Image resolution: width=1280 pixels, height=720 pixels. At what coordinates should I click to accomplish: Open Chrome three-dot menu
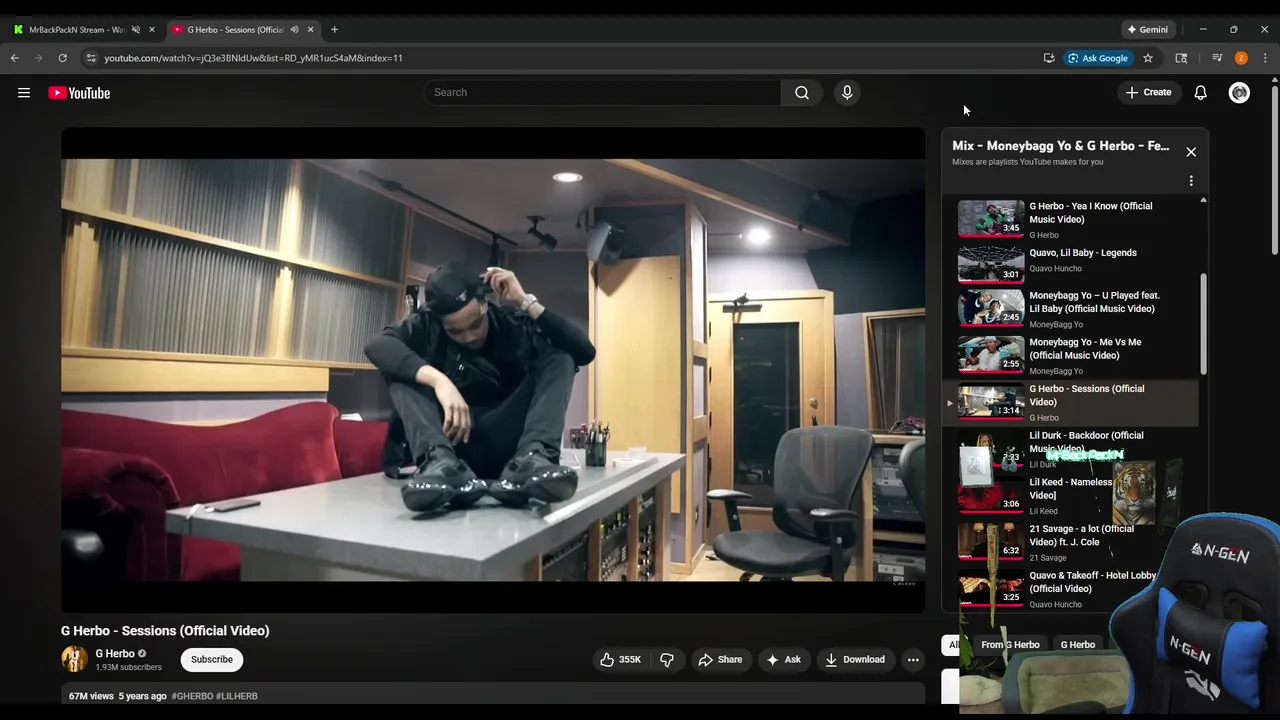[1265, 58]
